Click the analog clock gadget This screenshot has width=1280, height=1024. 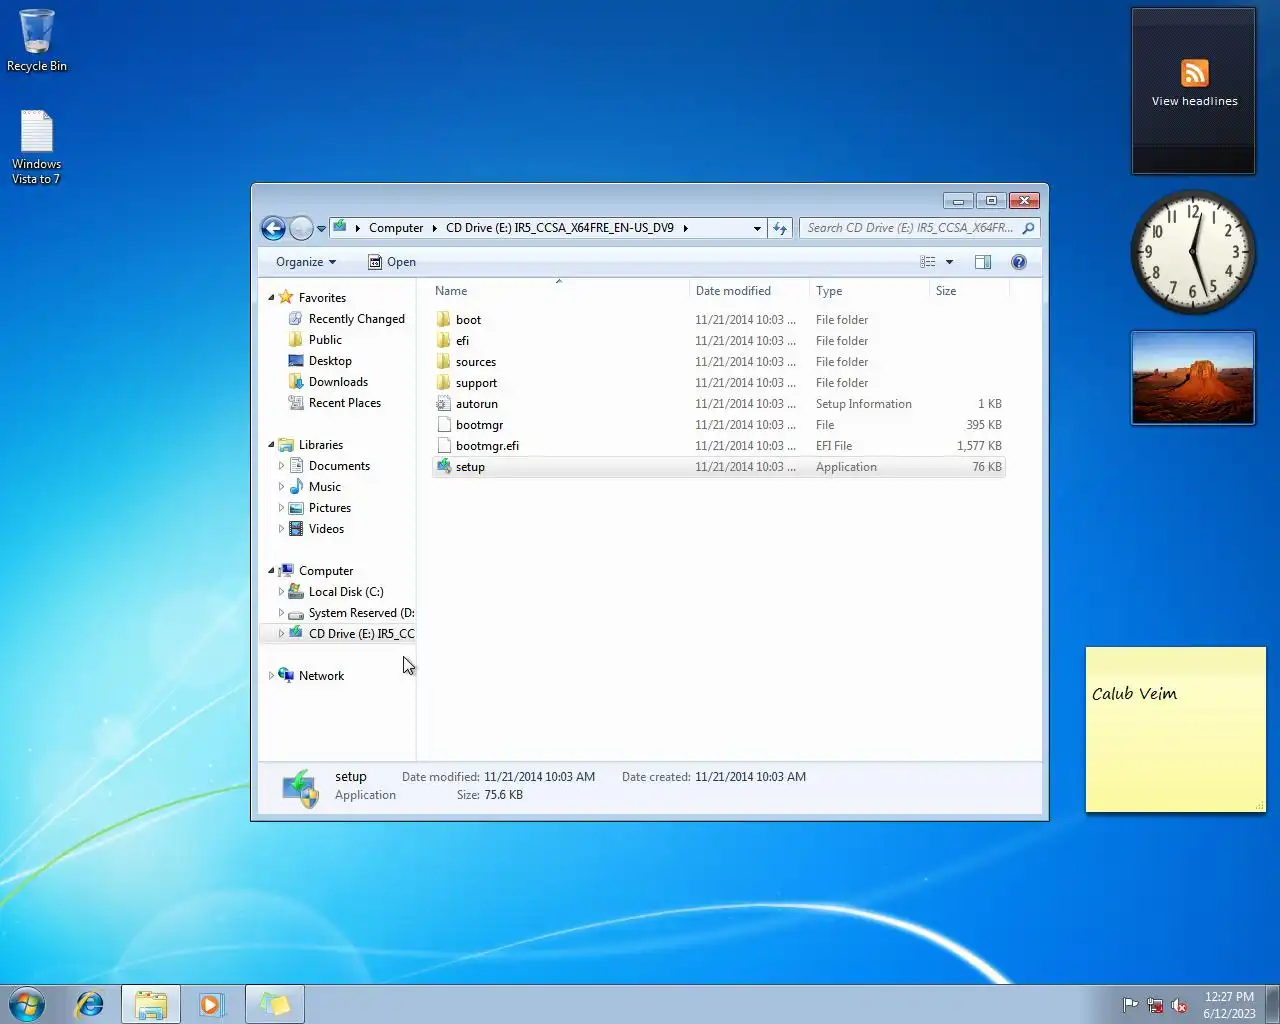click(1193, 253)
